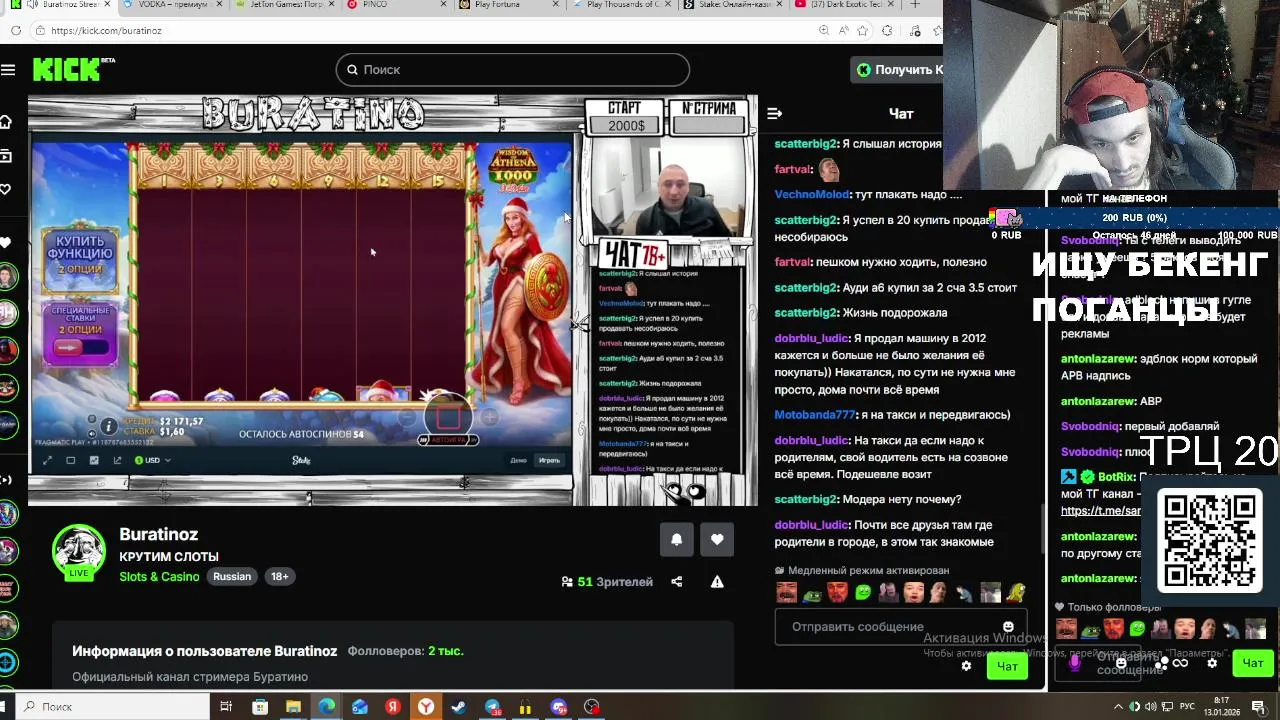
Task: Open volume control in system tray
Action: pos(1151,707)
